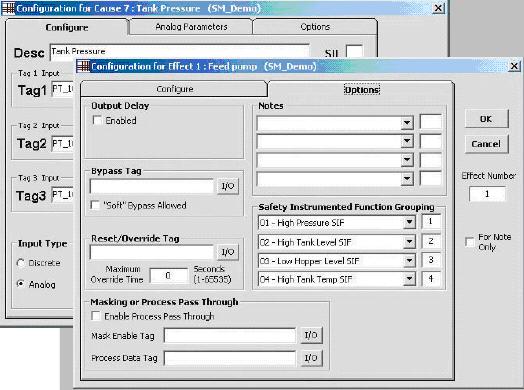The height and width of the screenshot is (390, 524).
Task: Click the third Notes number box
Action: [431, 159]
